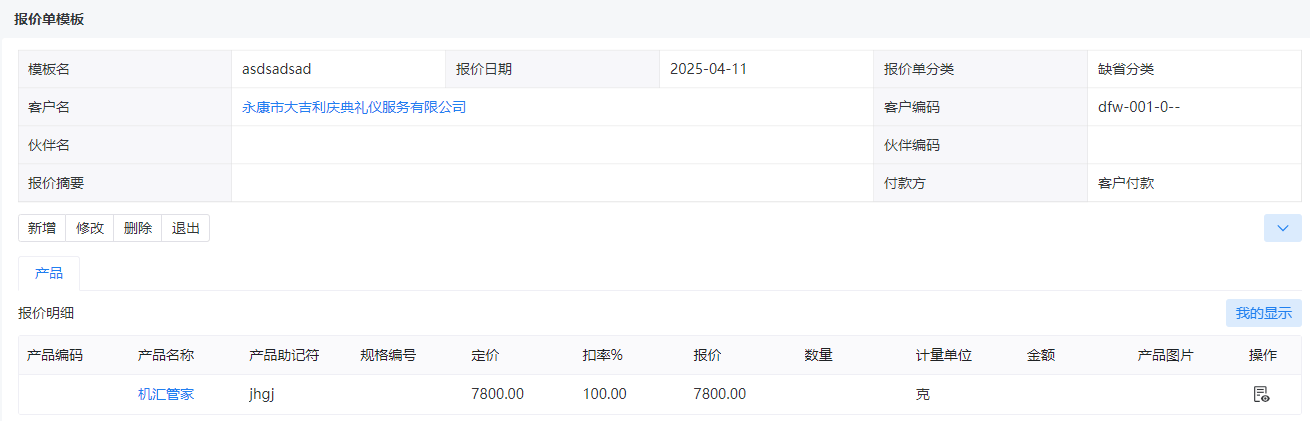Viewport: 1310px width, 421px height.
Task: Click the 扣率% column header
Action: click(603, 355)
